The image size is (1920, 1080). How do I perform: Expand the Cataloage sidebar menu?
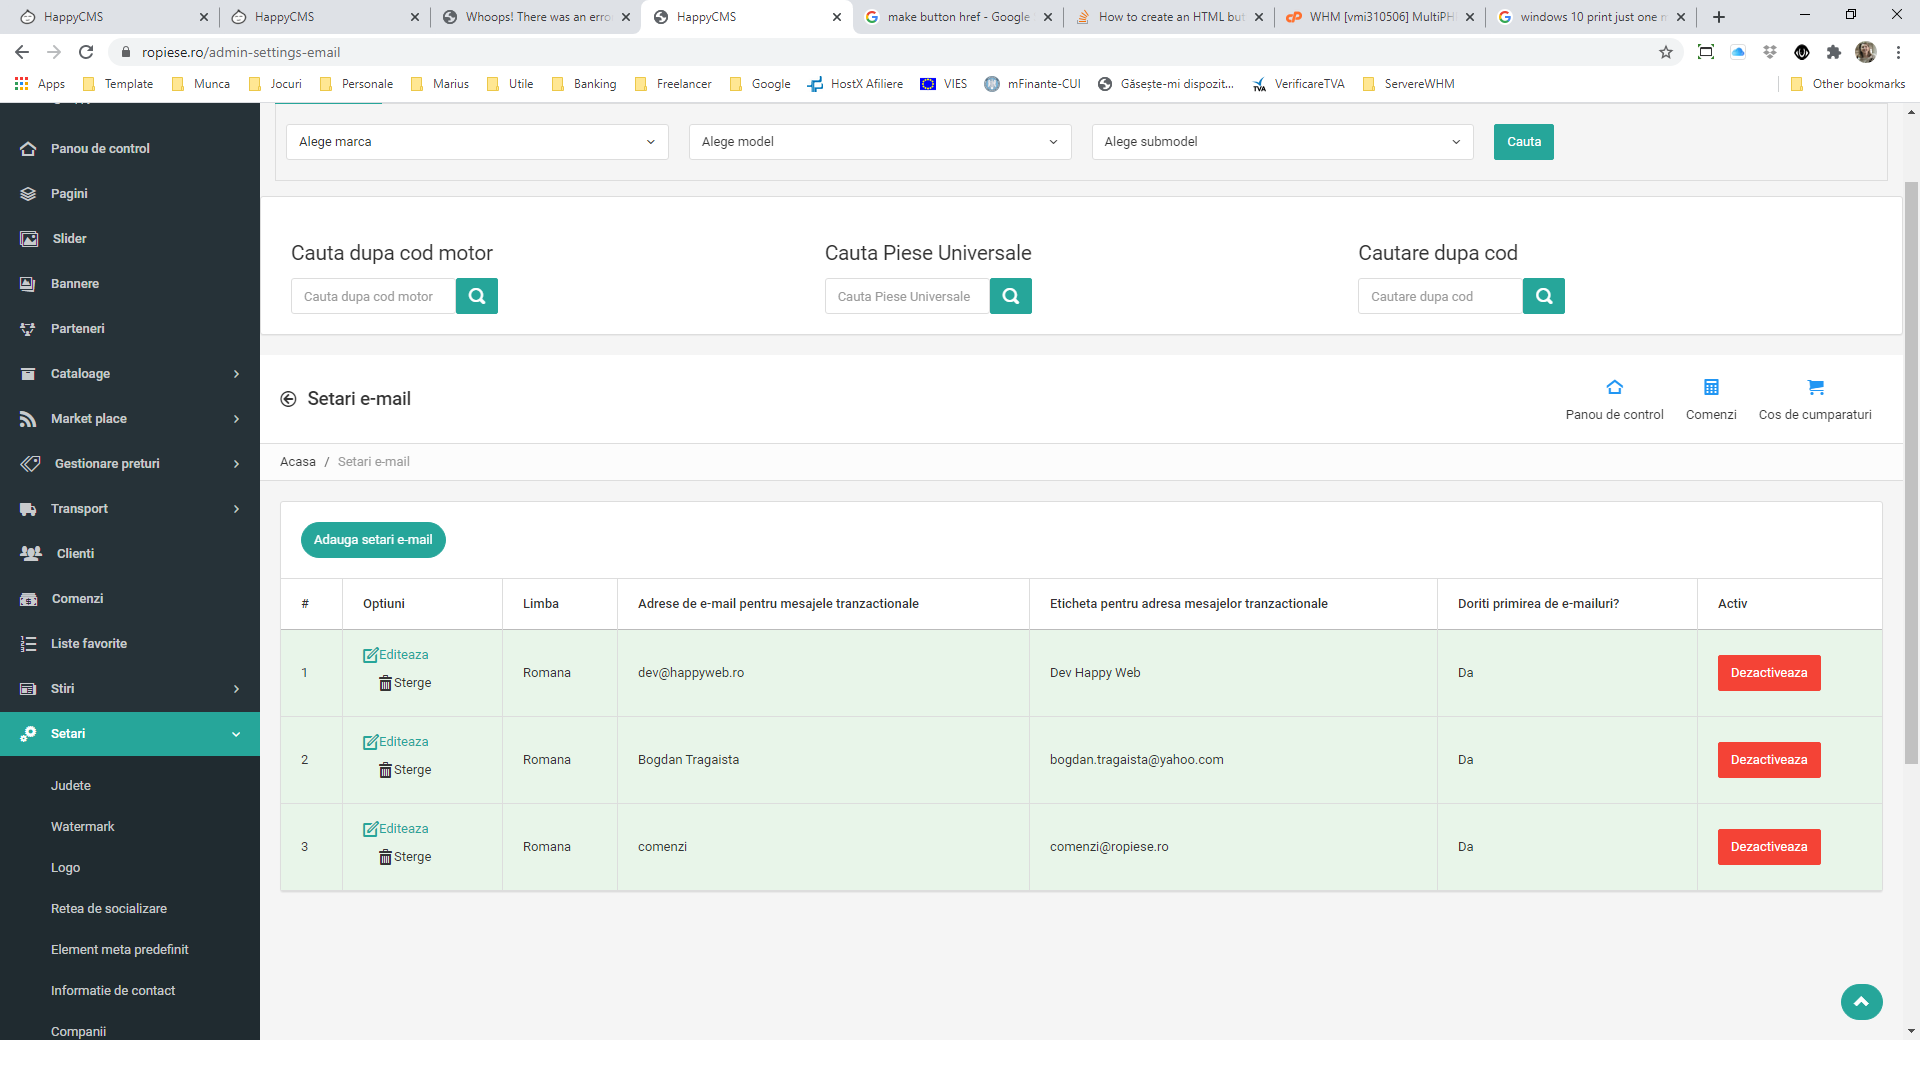(130, 374)
